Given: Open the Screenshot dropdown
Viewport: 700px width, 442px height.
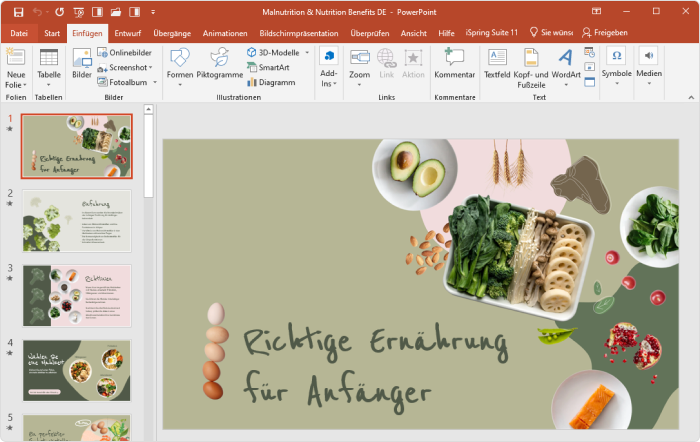Looking at the screenshot, I should tap(125, 67).
